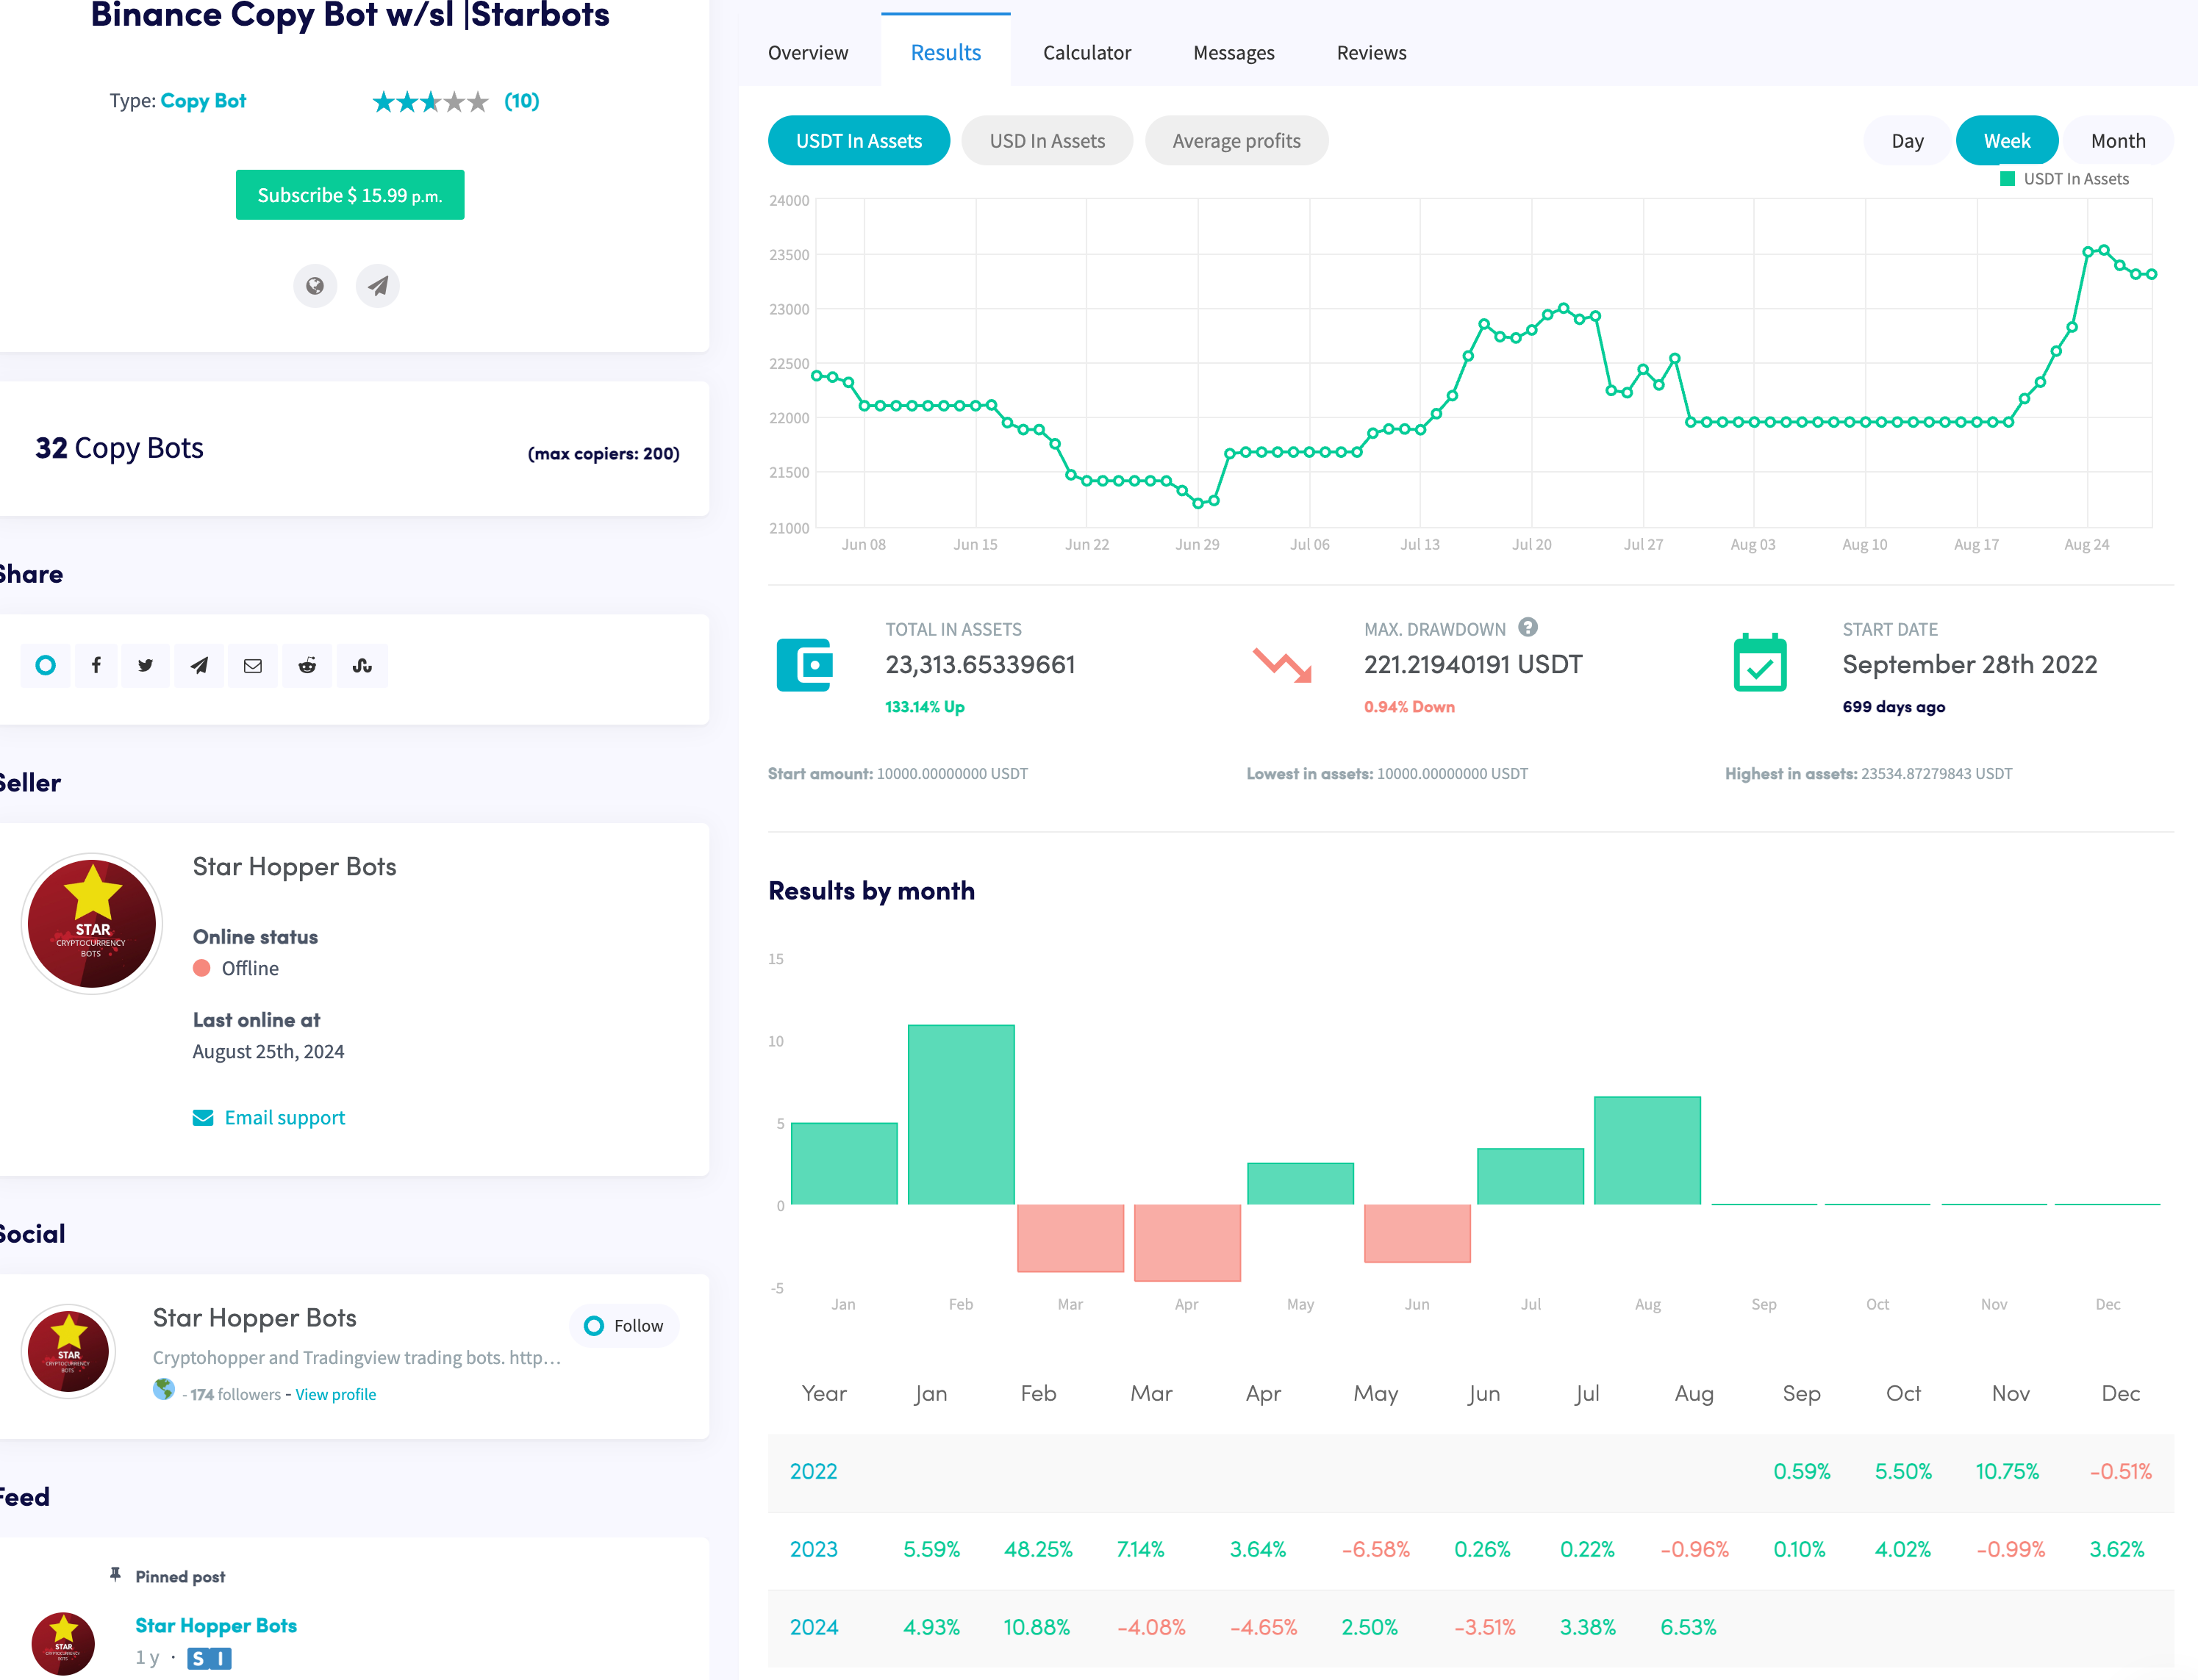Click Subscribe $15.99 p.m. button
This screenshot has width=2198, height=1680.
click(350, 195)
